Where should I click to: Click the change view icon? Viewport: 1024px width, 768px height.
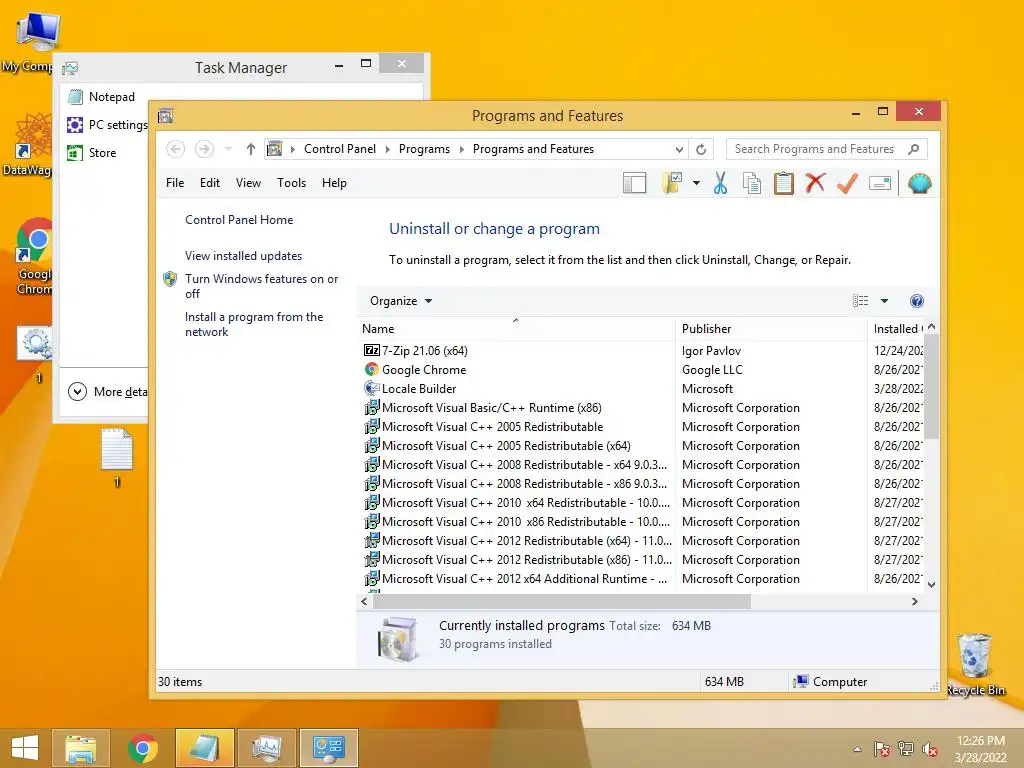860,301
